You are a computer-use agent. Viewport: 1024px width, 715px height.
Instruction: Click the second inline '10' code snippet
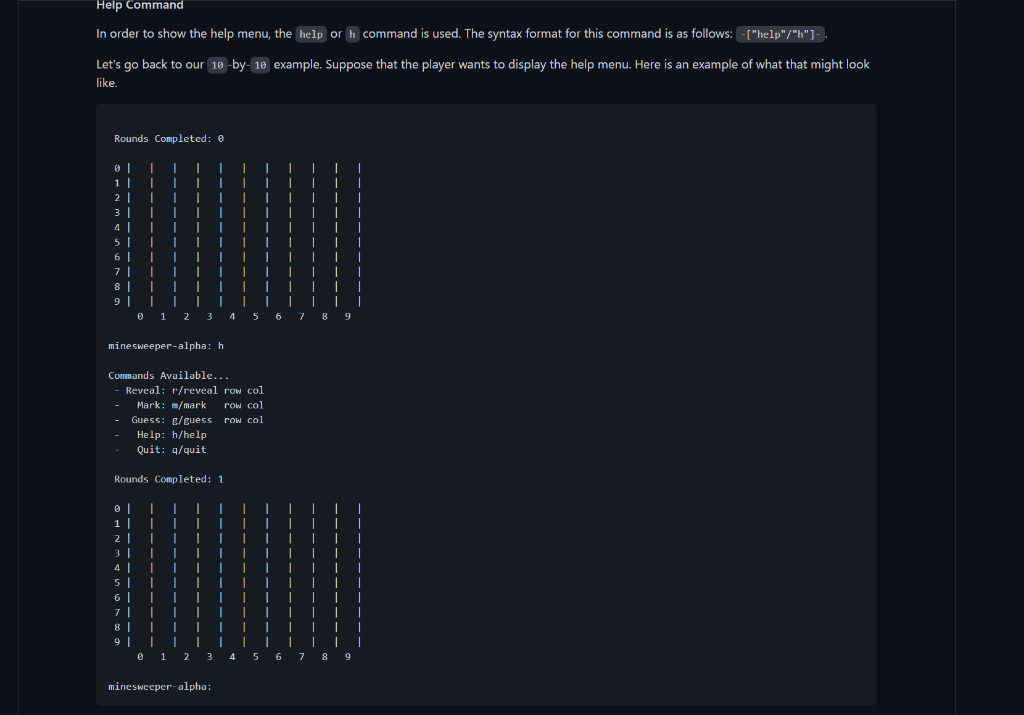[260, 65]
